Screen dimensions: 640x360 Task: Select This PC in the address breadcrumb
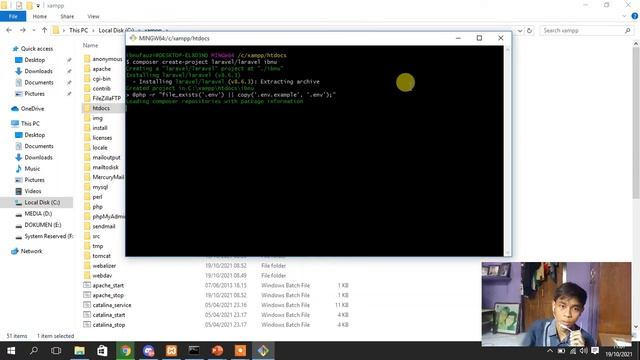(78, 30)
